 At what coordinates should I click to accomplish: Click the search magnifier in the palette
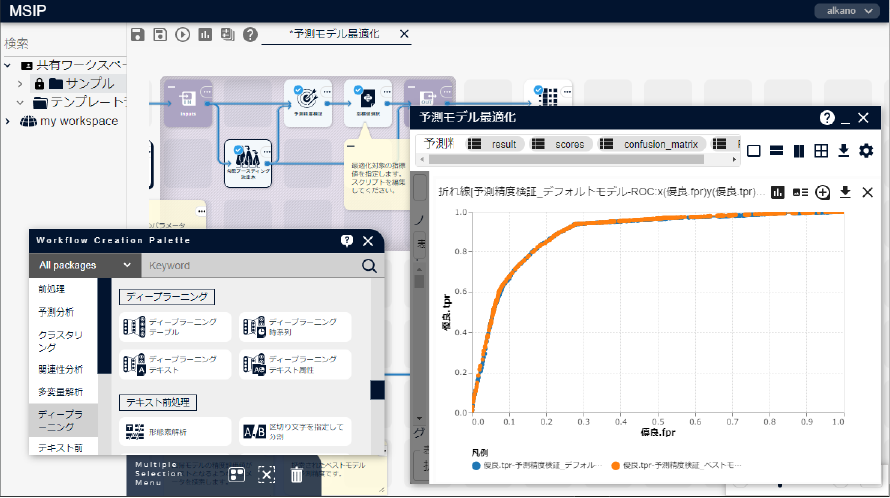click(369, 266)
